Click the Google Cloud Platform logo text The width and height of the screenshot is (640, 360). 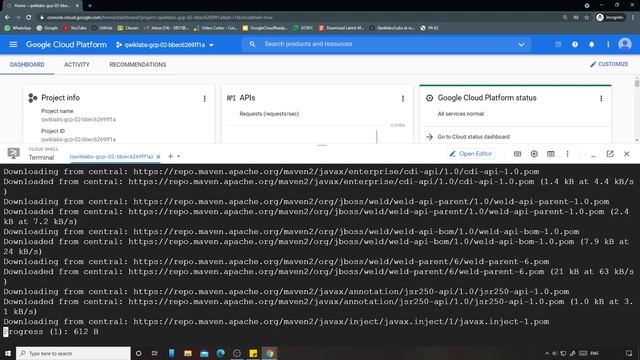coord(66,44)
